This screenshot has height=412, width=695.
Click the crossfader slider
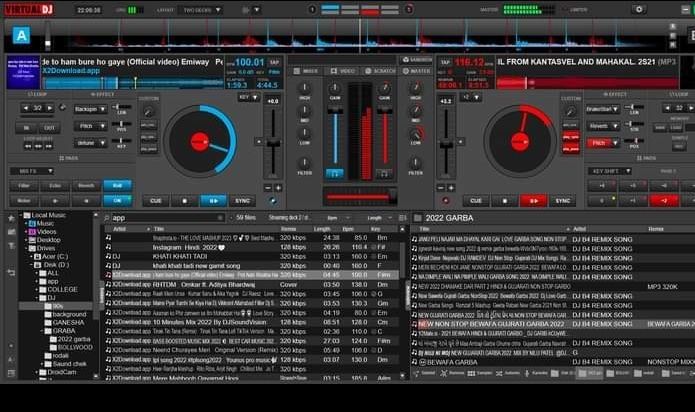click(357, 197)
